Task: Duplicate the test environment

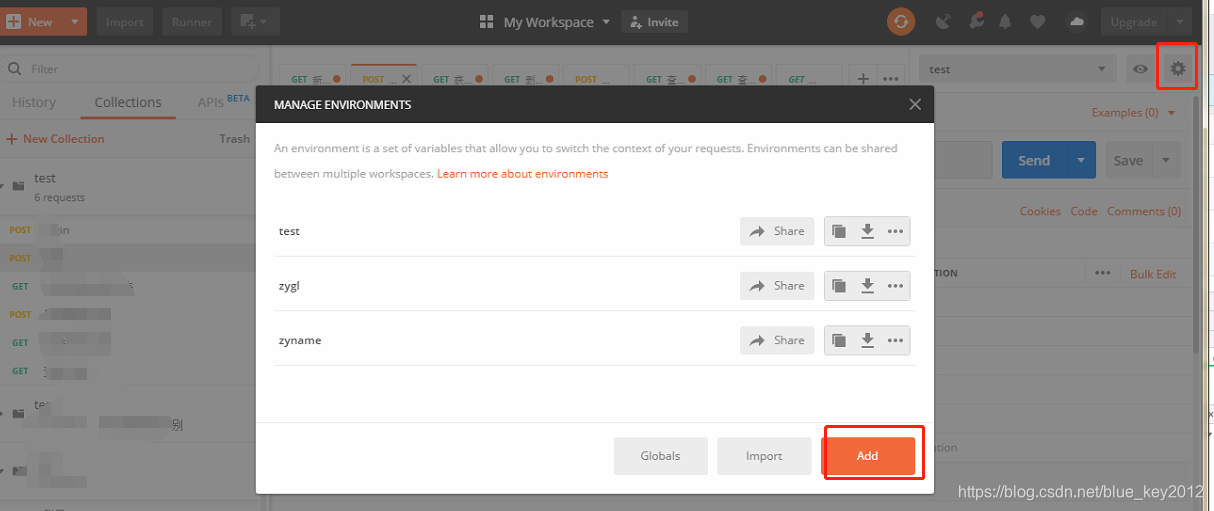Action: (x=839, y=231)
